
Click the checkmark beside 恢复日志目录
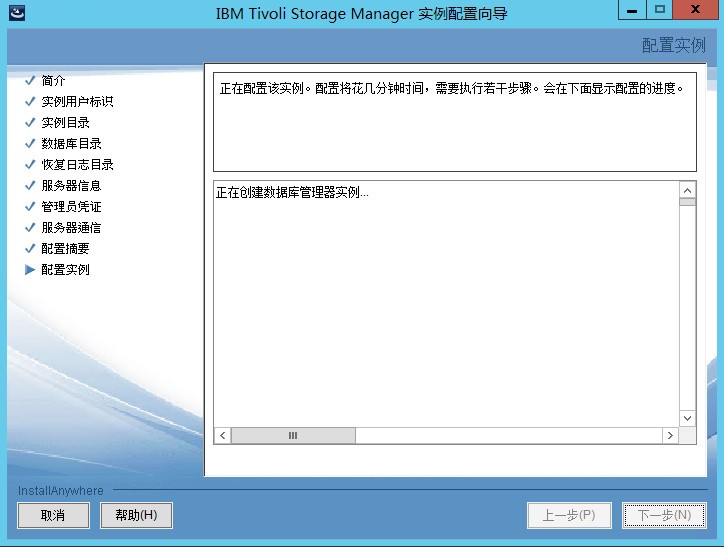tap(30, 164)
